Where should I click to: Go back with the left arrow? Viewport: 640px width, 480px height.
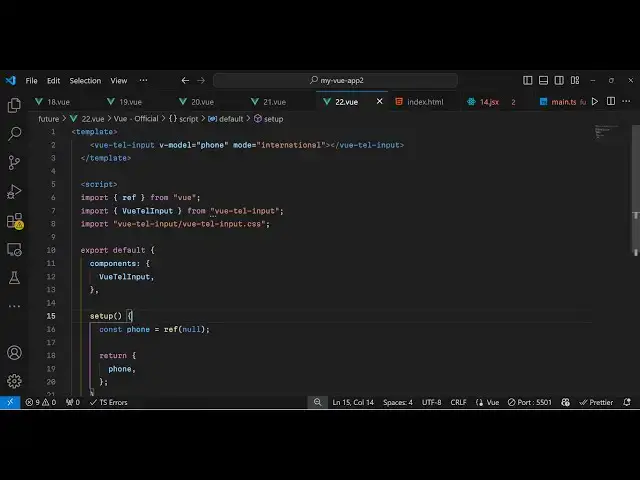pos(185,80)
